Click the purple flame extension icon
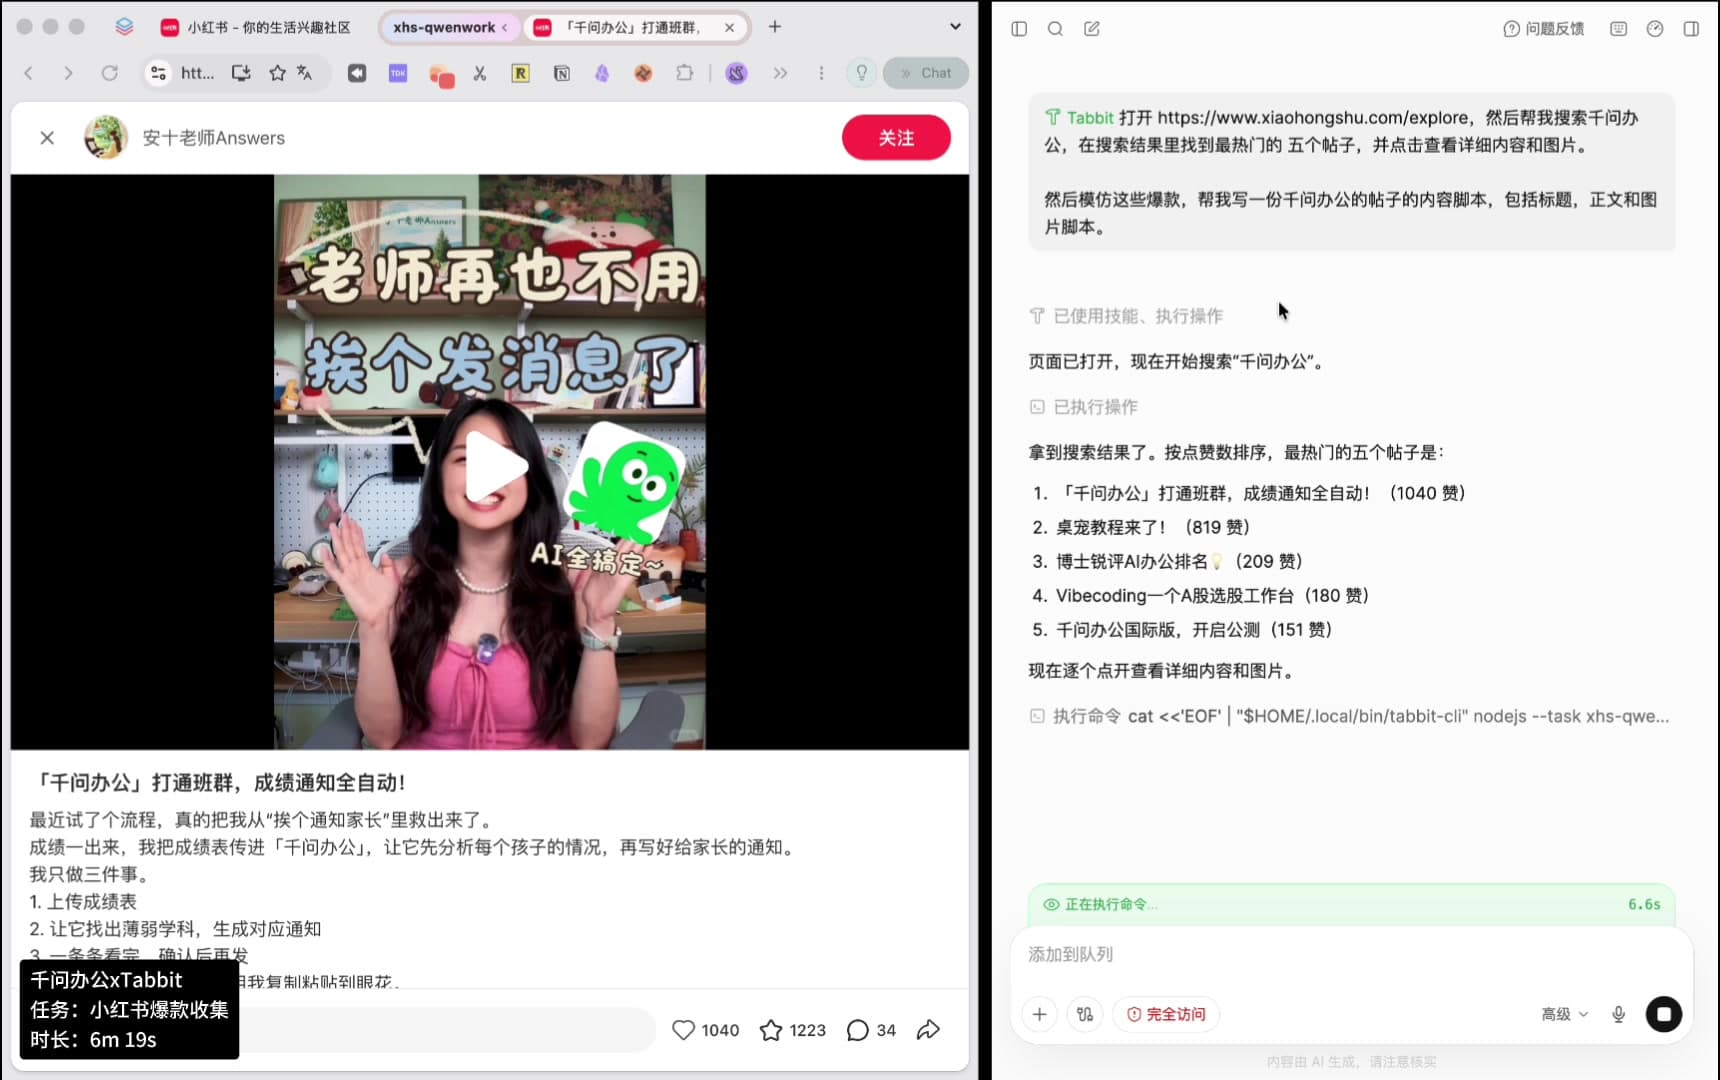The height and width of the screenshot is (1080, 1720). (602, 73)
